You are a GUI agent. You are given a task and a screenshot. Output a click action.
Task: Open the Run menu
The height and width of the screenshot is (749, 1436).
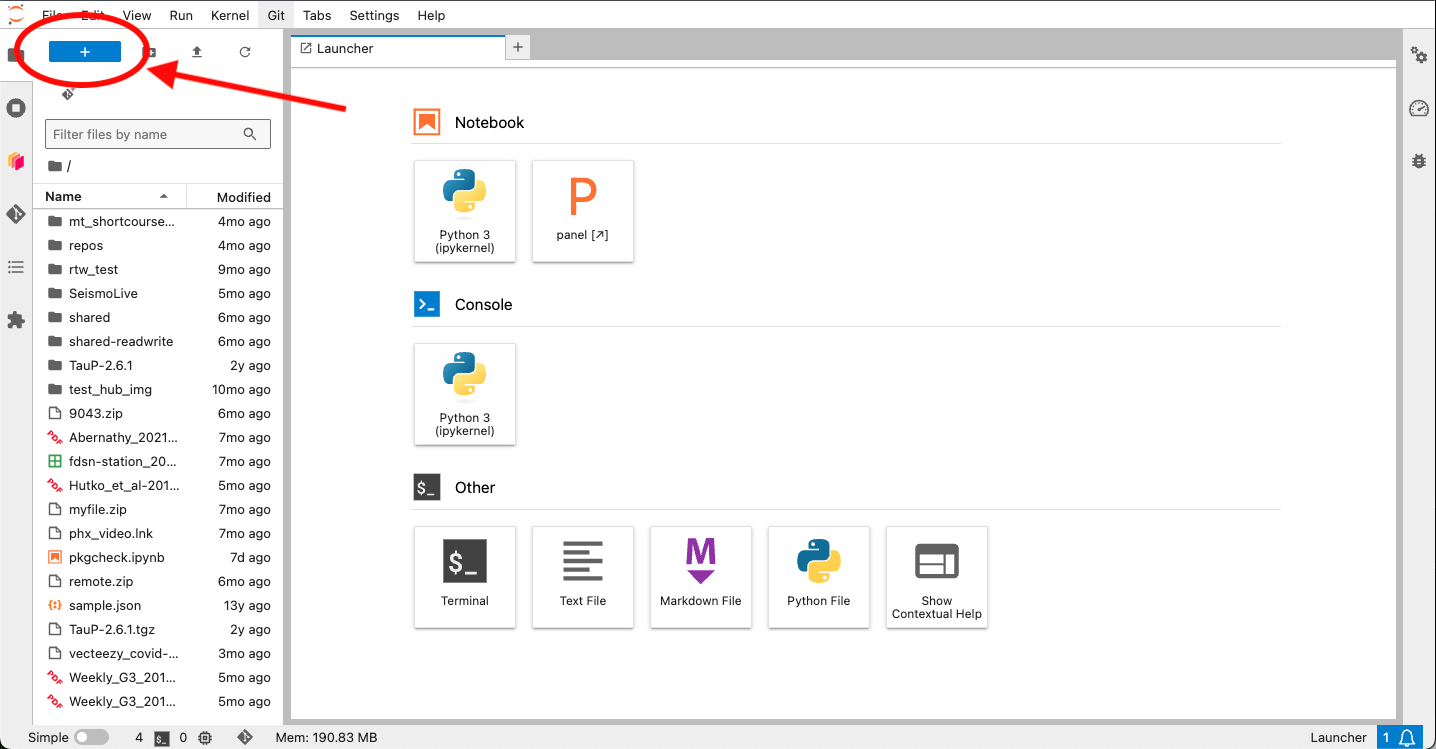pyautogui.click(x=181, y=15)
